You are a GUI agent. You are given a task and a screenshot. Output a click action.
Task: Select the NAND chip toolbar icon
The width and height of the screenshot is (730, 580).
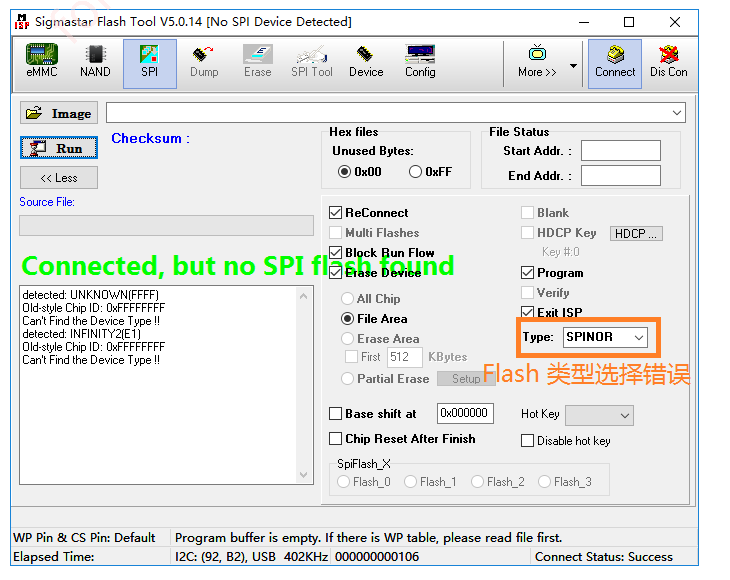[x=95, y=61]
